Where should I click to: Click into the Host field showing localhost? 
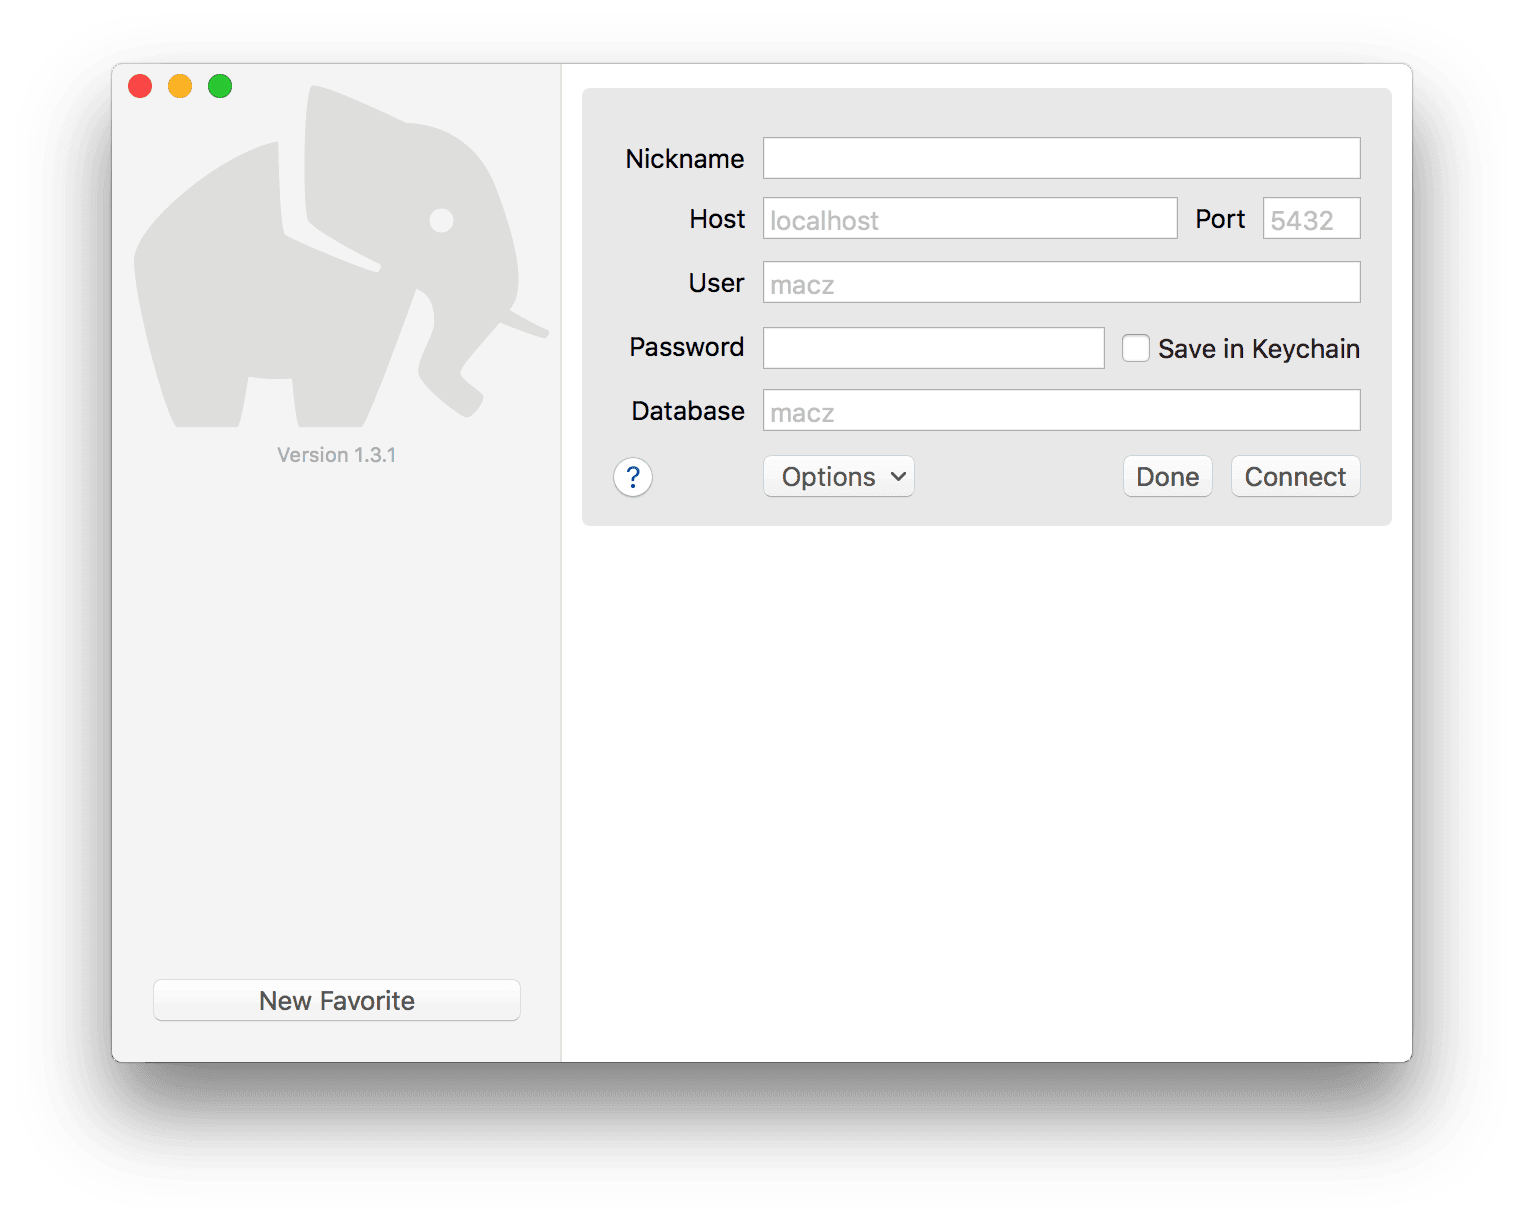click(969, 219)
